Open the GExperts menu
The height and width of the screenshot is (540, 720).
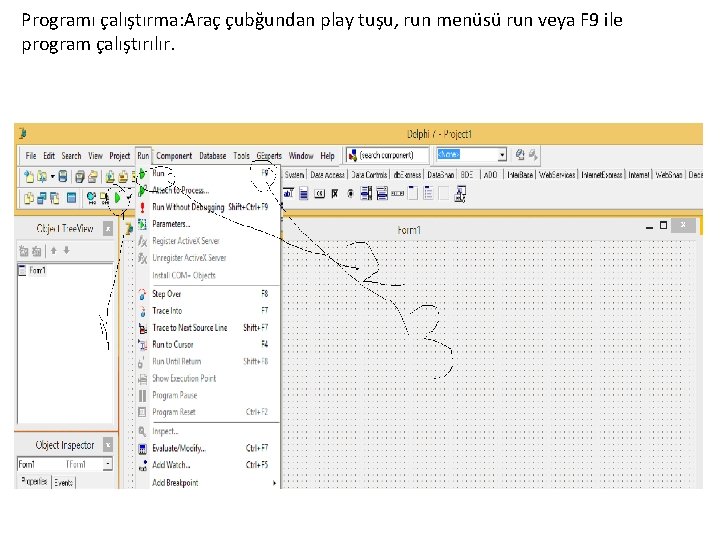(269, 156)
